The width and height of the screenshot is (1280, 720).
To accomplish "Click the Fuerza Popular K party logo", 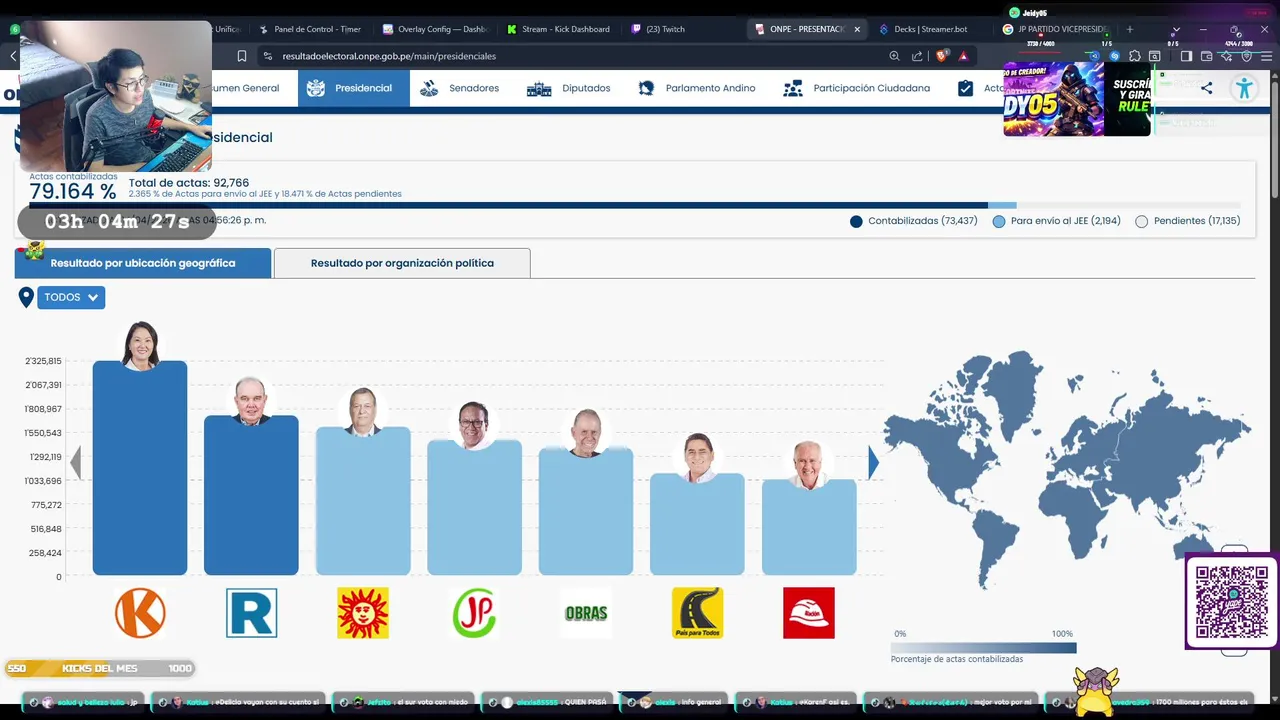I will coord(140,613).
